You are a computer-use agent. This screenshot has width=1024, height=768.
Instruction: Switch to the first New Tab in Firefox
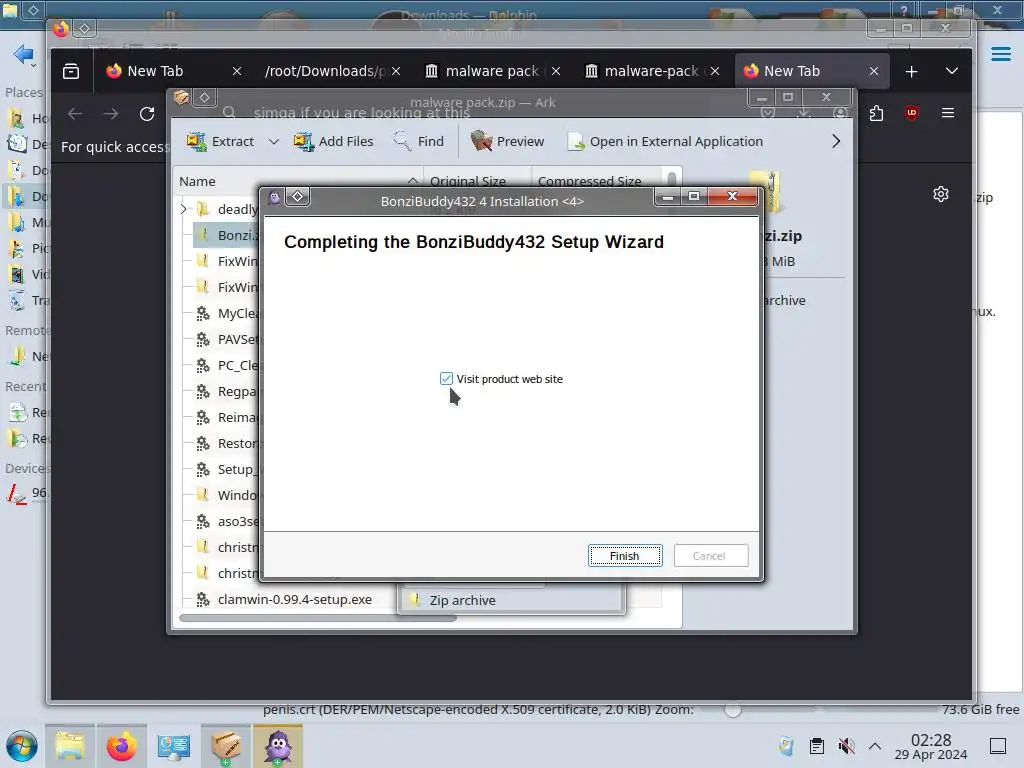pos(155,71)
